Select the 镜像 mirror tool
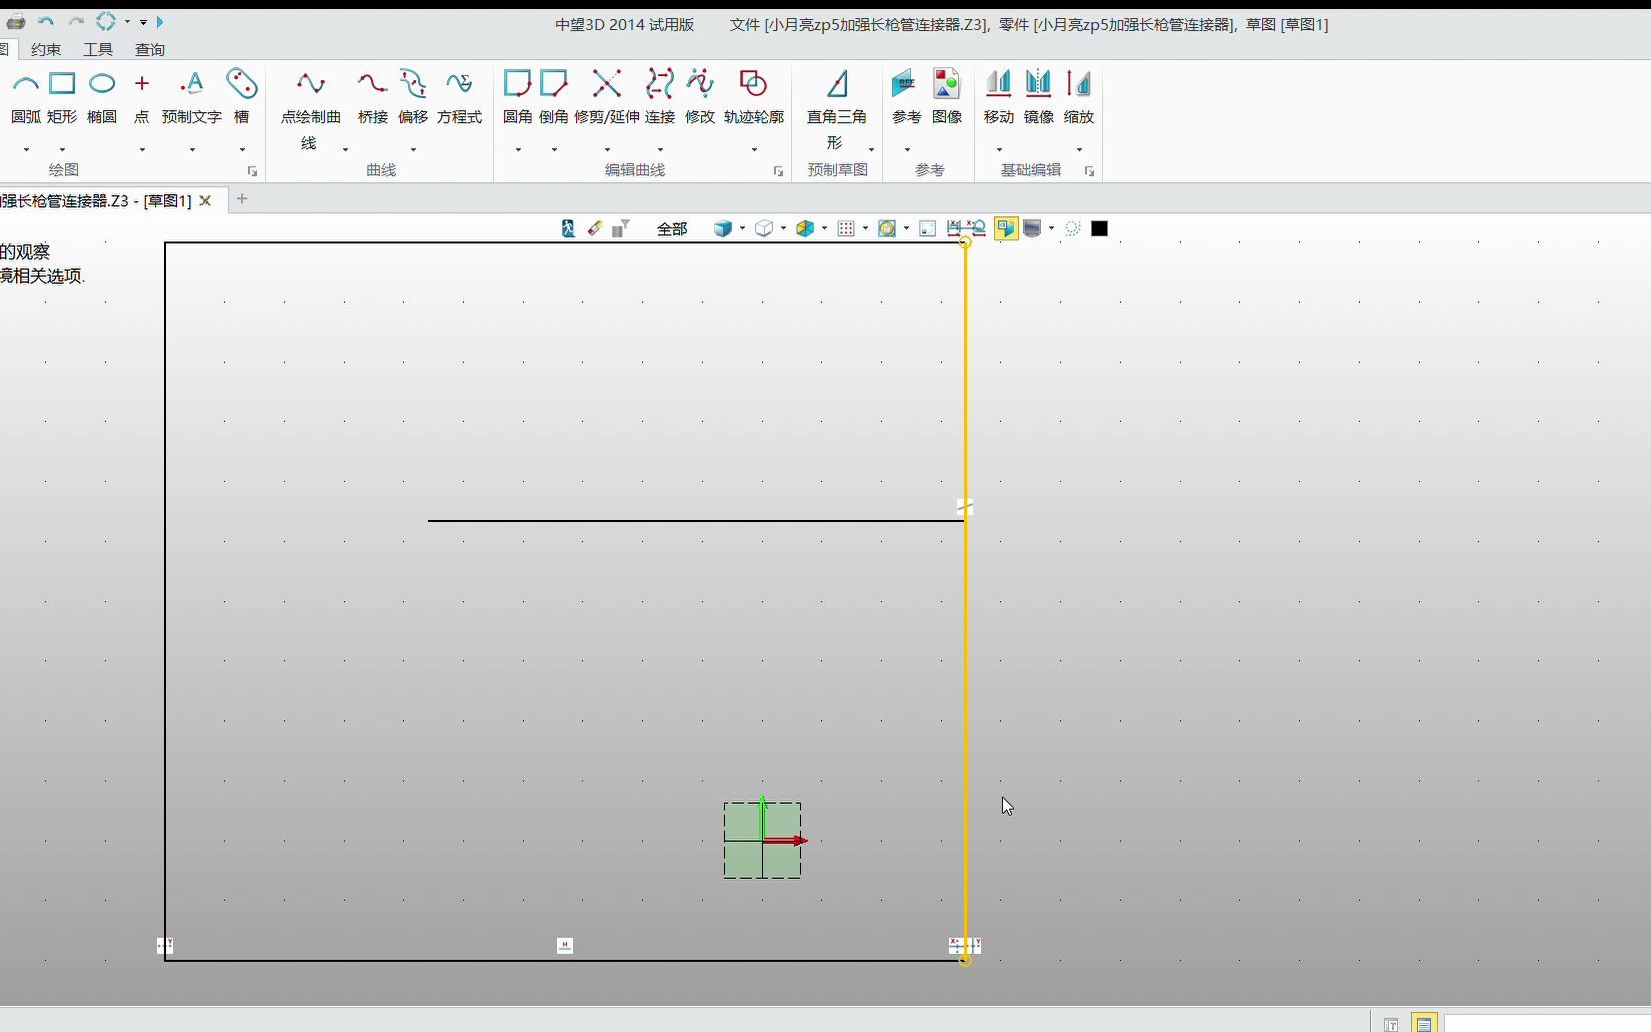Viewport: 1651px width, 1032px height. pyautogui.click(x=1039, y=97)
